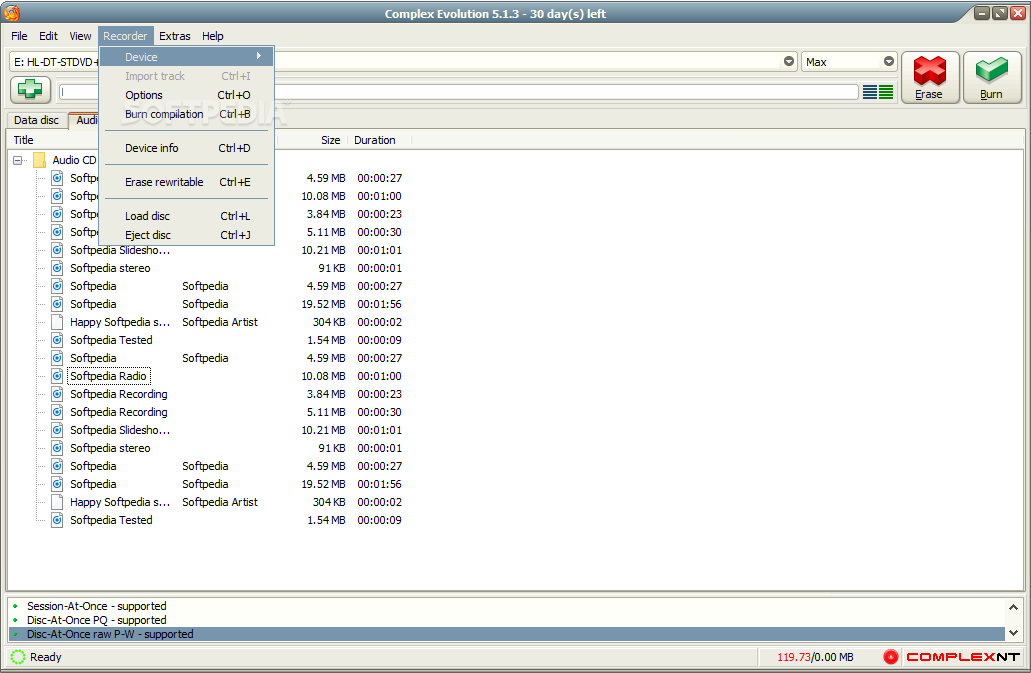Click the green plus add files icon
The image size is (1031, 673).
(30, 89)
